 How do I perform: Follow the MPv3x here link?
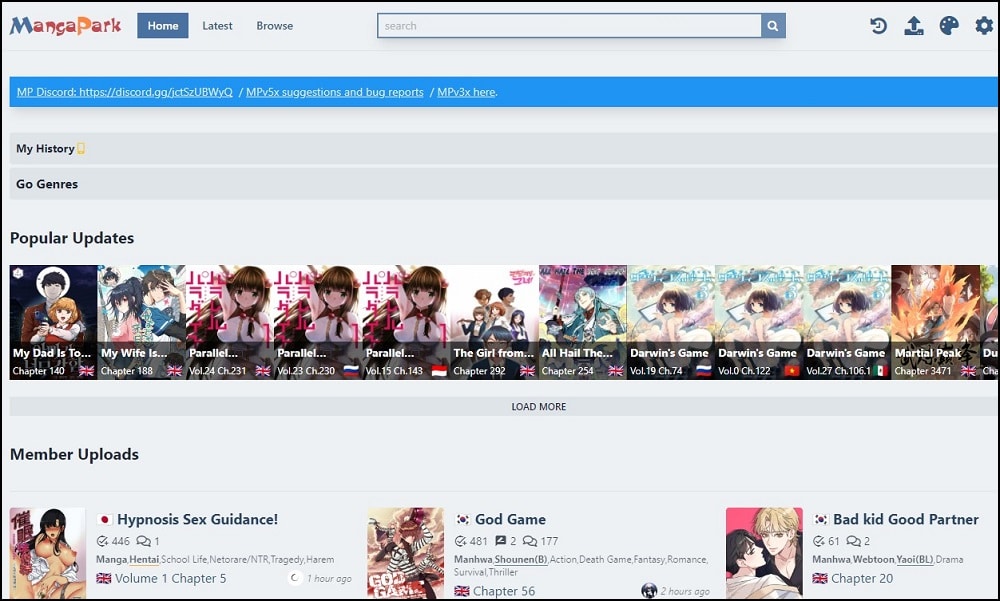[x=466, y=92]
